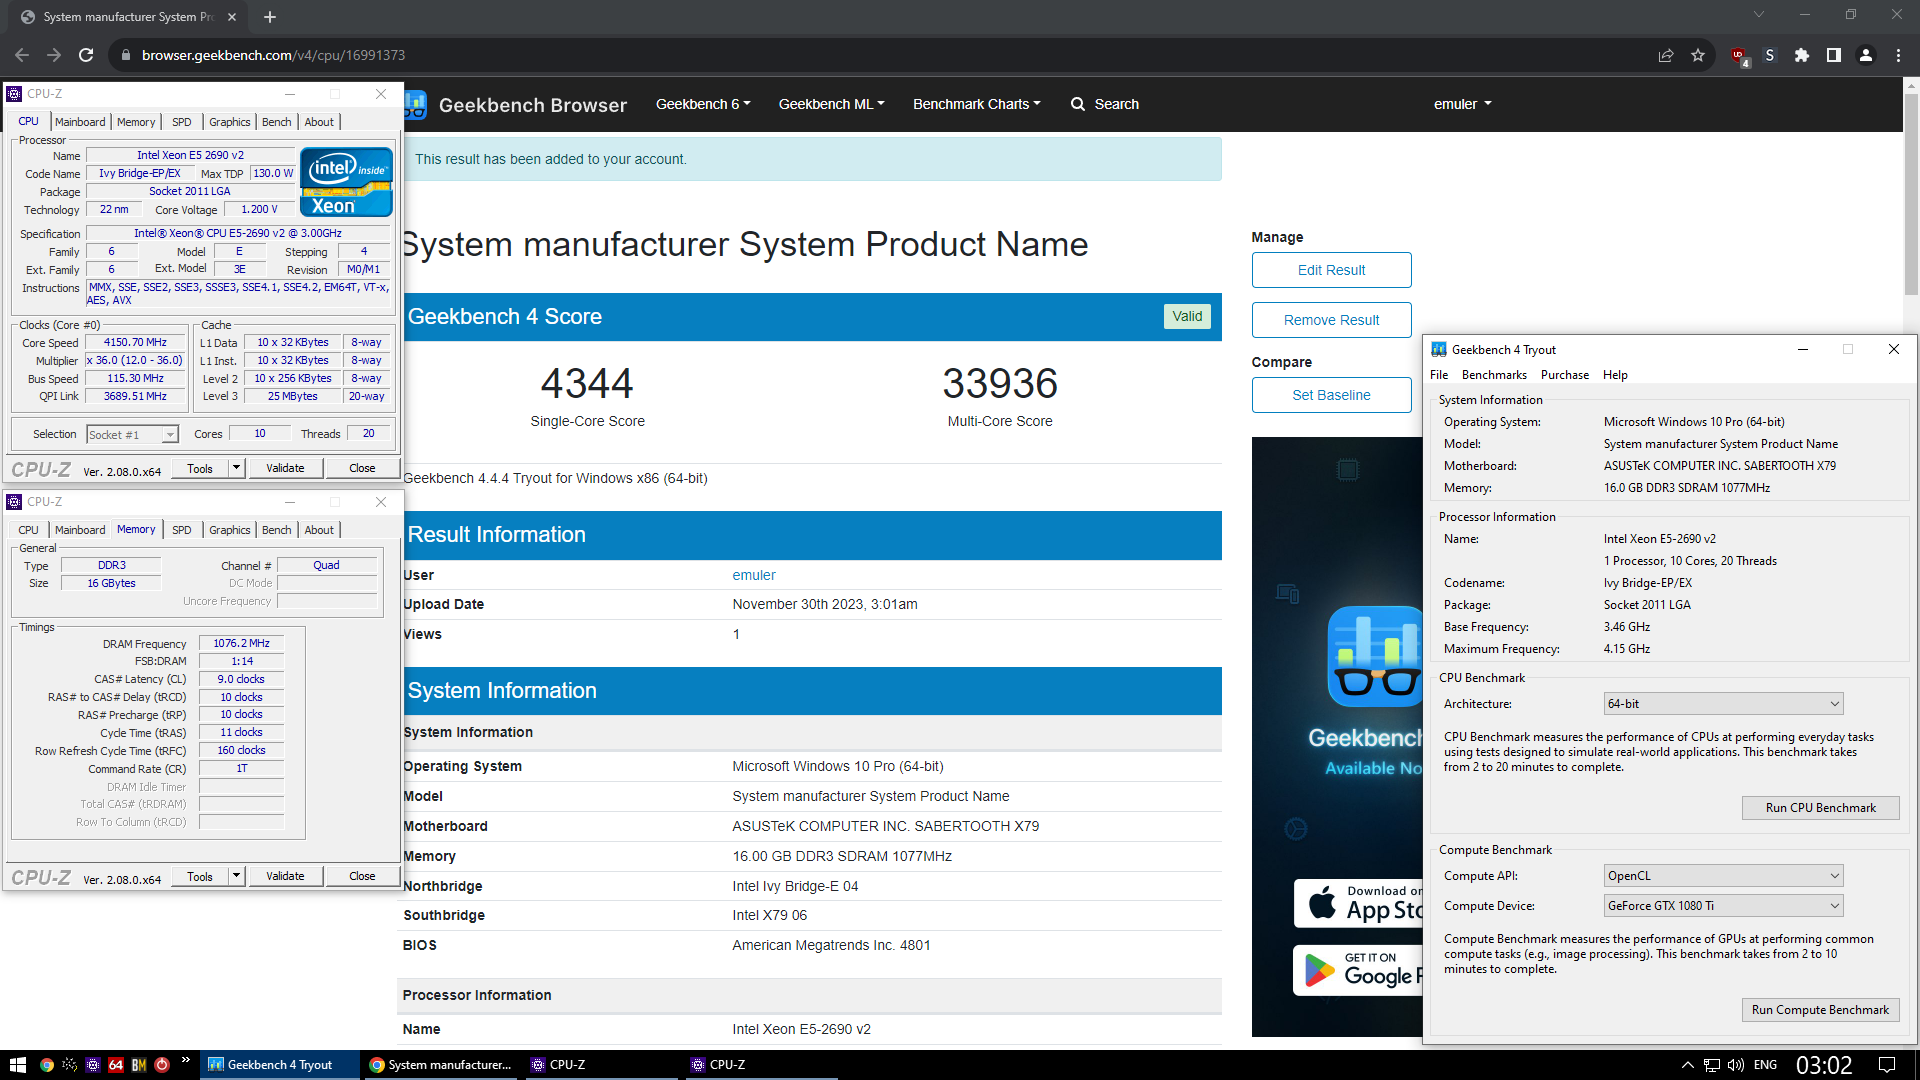Open the File menu in Geekbench 4 Tryout

(1439, 375)
